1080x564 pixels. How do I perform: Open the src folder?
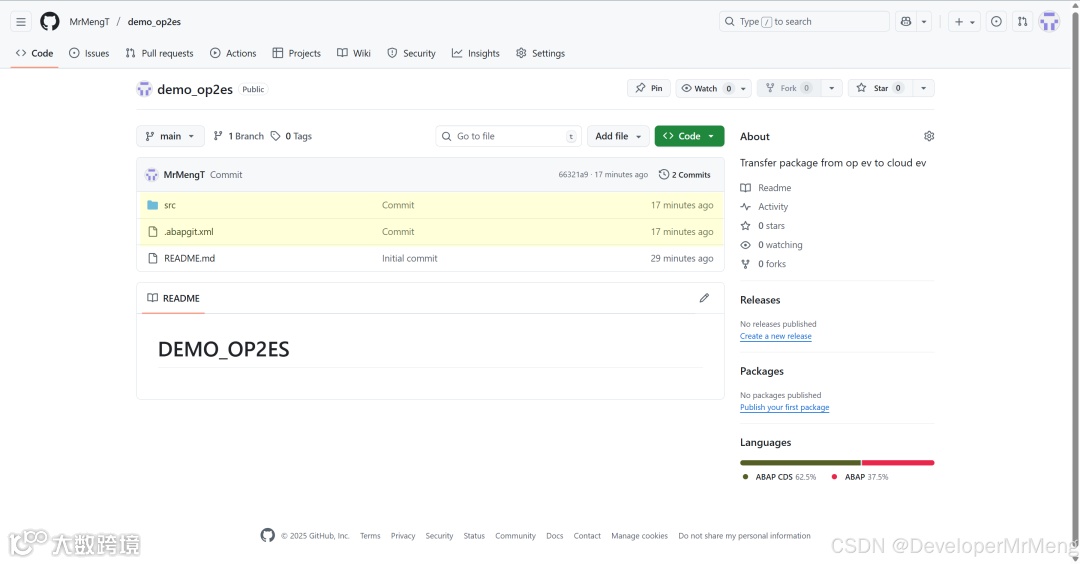[x=169, y=205]
